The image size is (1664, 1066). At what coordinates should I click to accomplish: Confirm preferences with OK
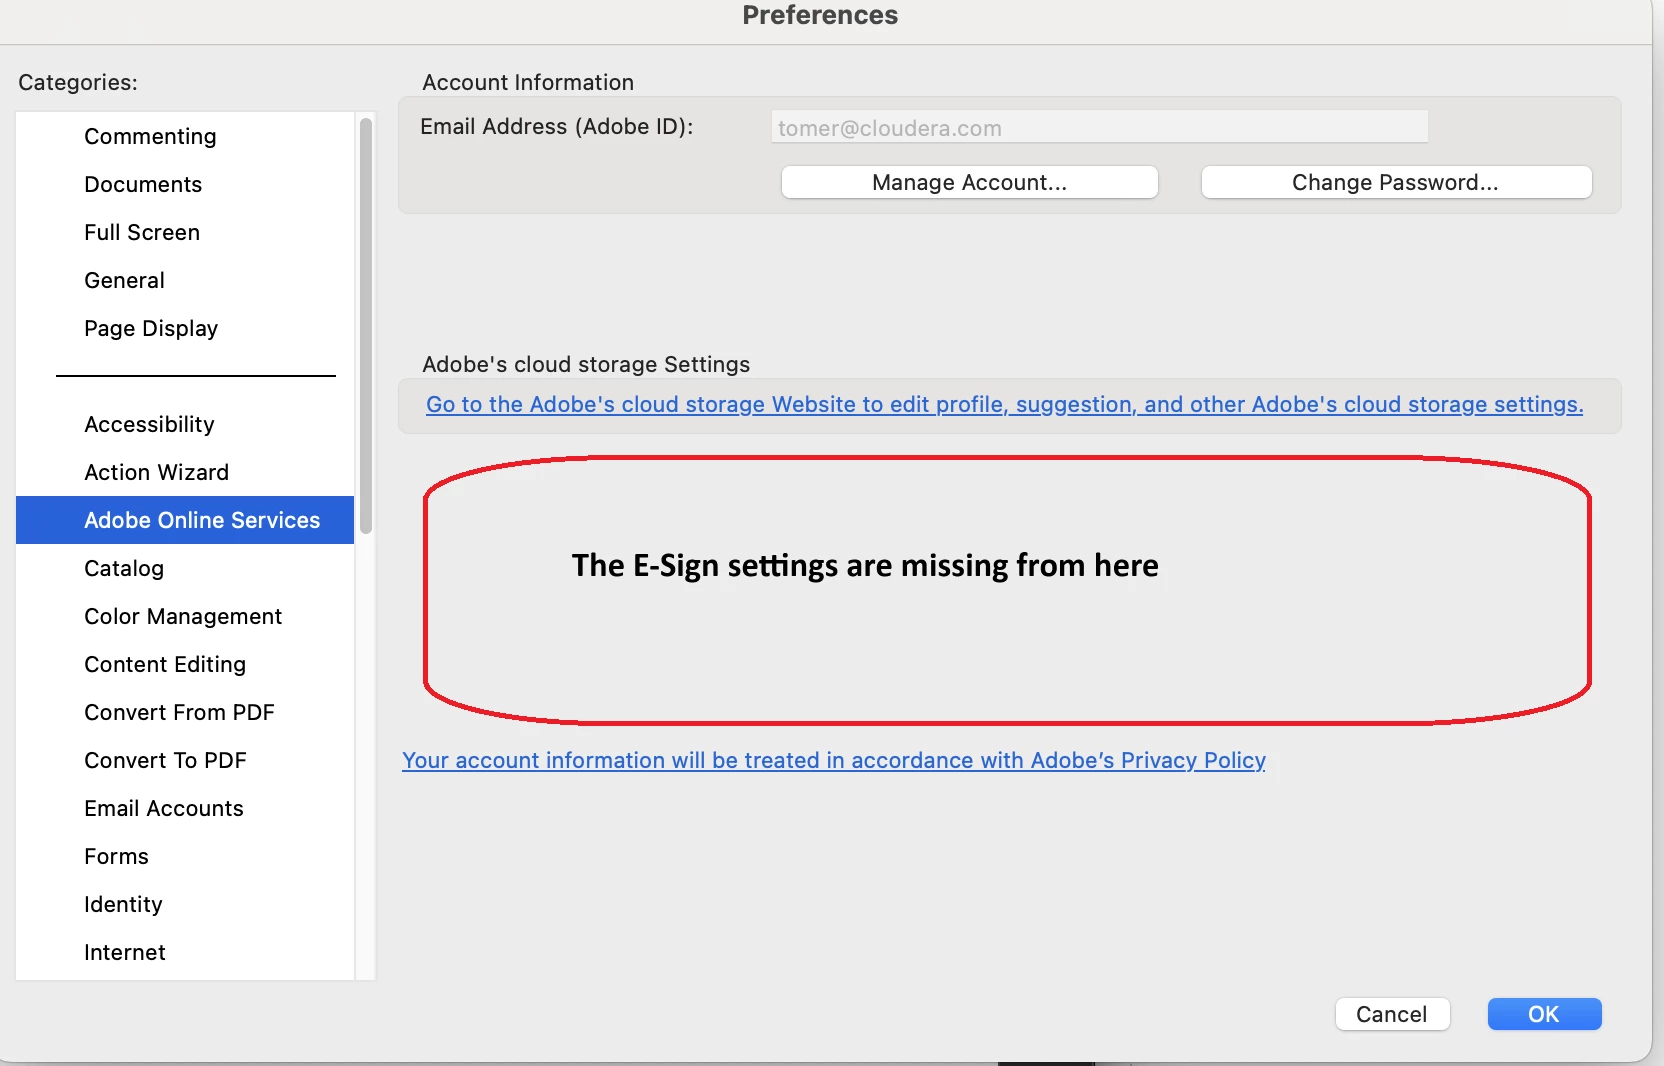click(x=1544, y=1014)
